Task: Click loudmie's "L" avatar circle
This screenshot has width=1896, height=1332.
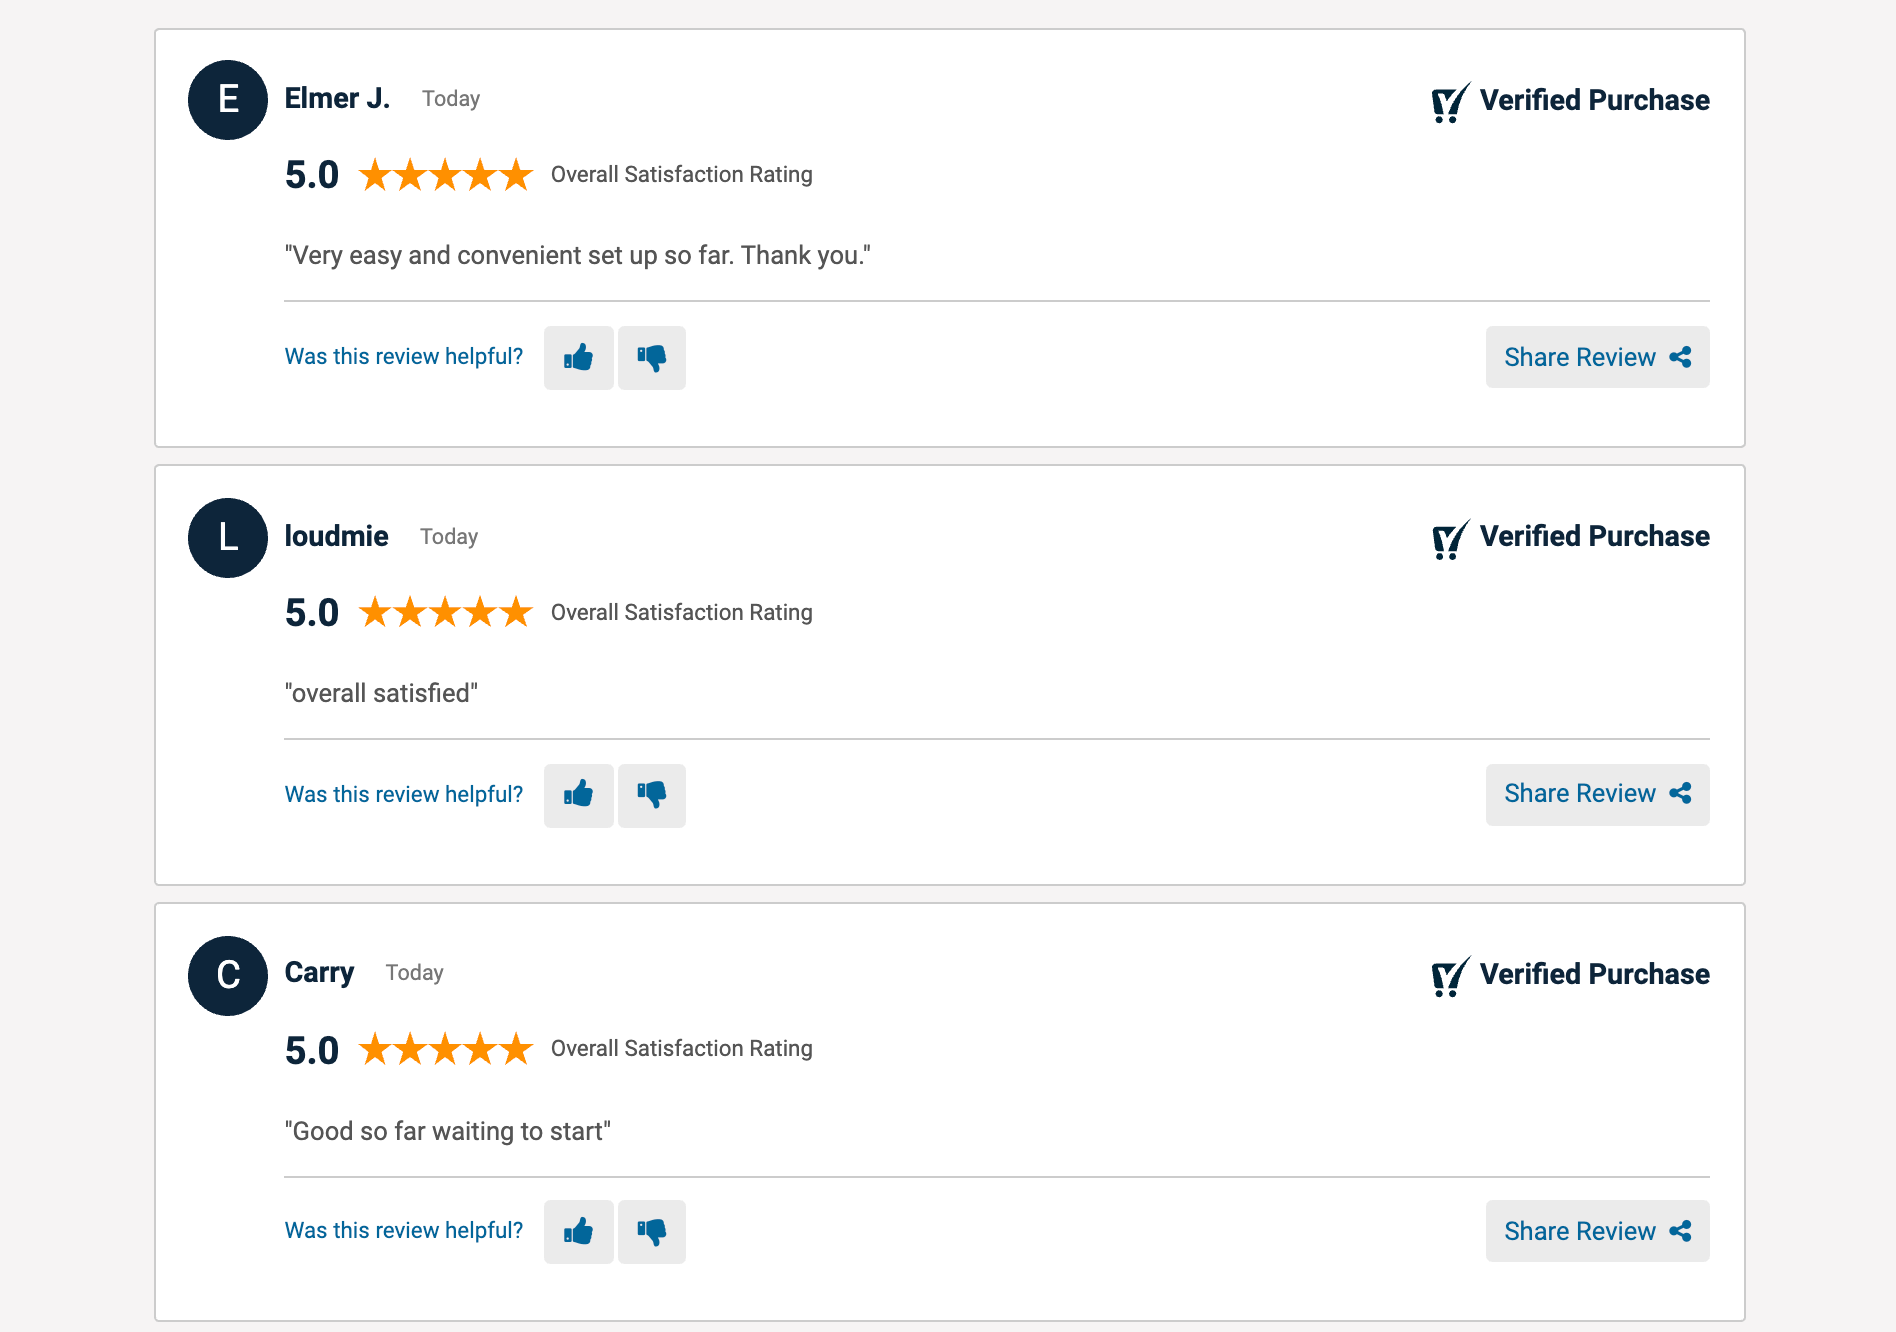Action: [228, 538]
